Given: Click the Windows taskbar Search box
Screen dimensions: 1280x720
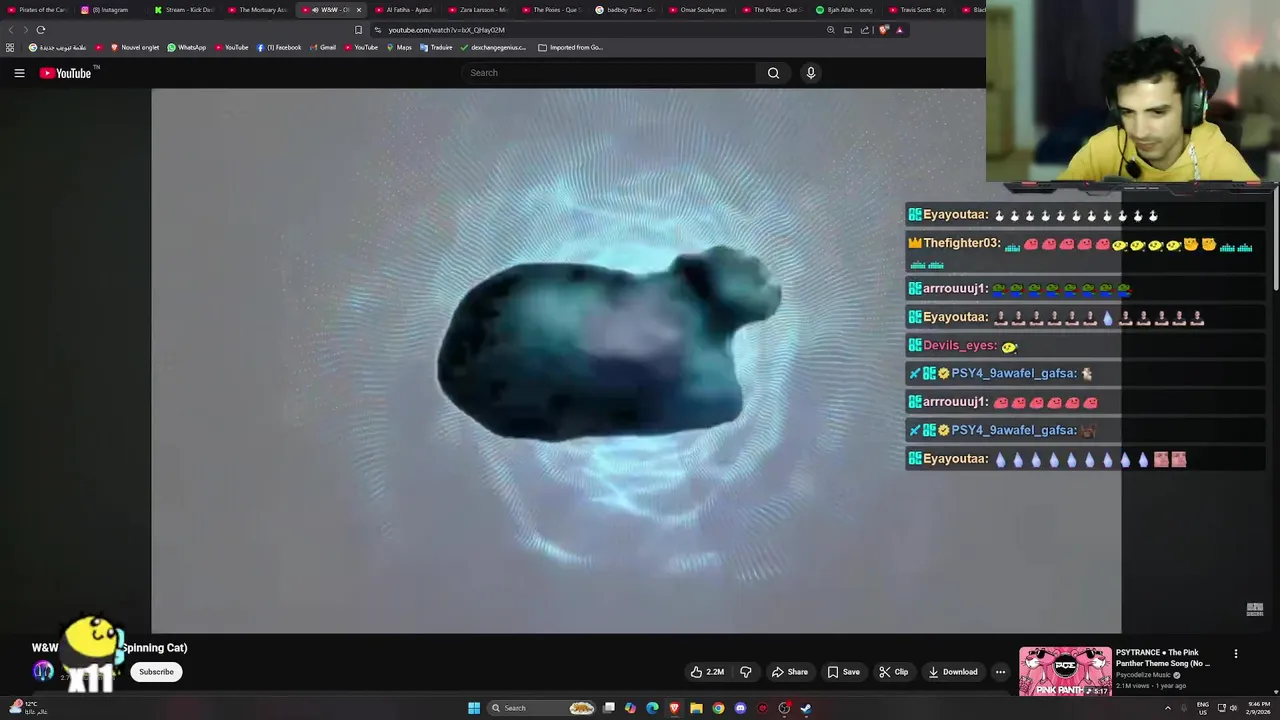Looking at the screenshot, I should pyautogui.click(x=542, y=708).
